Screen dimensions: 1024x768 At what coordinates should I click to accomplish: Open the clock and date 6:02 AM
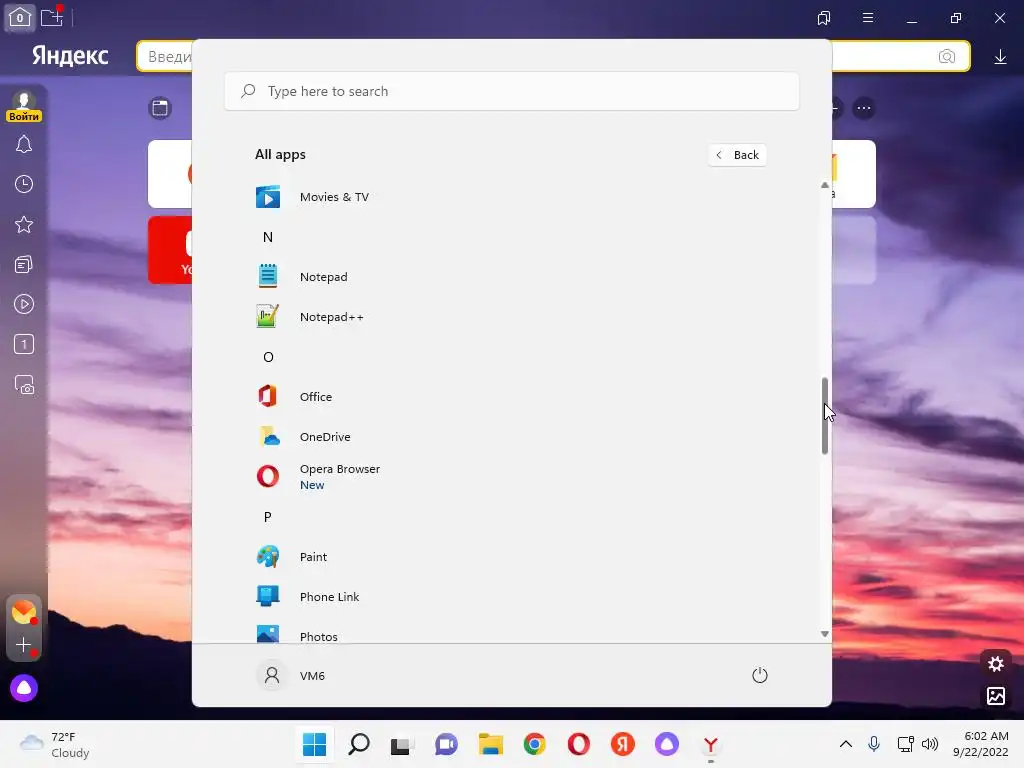click(x=981, y=744)
